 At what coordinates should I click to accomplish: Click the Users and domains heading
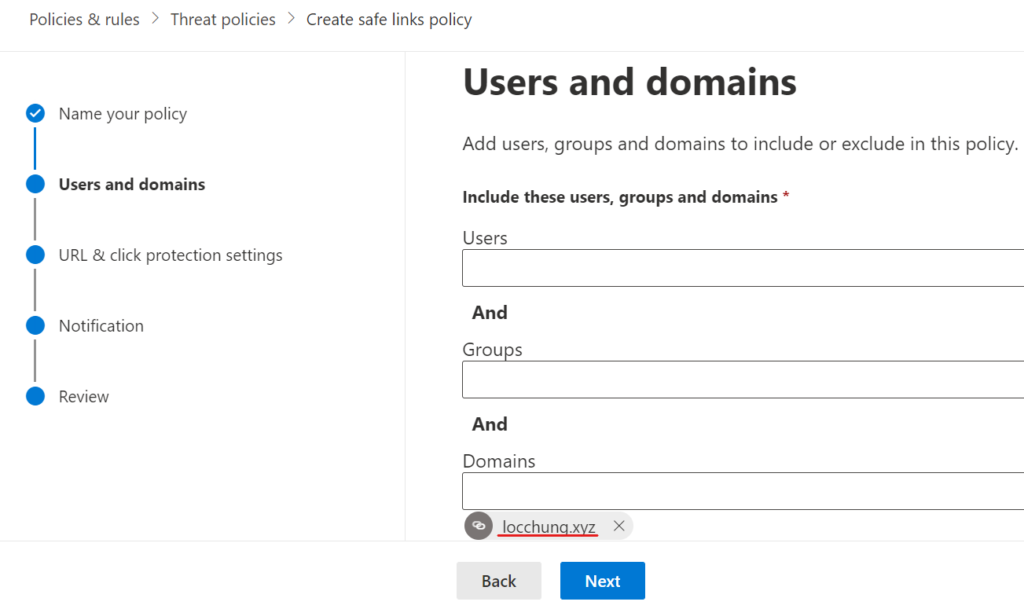630,82
